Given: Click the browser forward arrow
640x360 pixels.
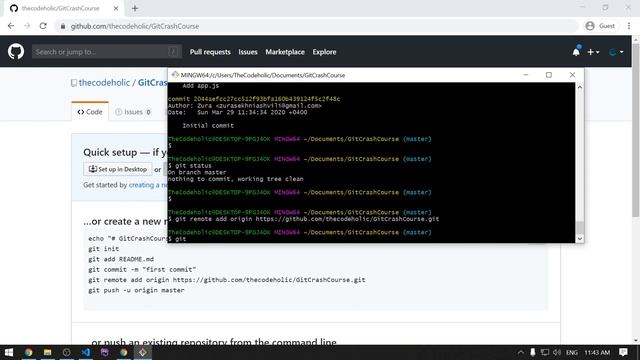Looking at the screenshot, I should pos(27,26).
